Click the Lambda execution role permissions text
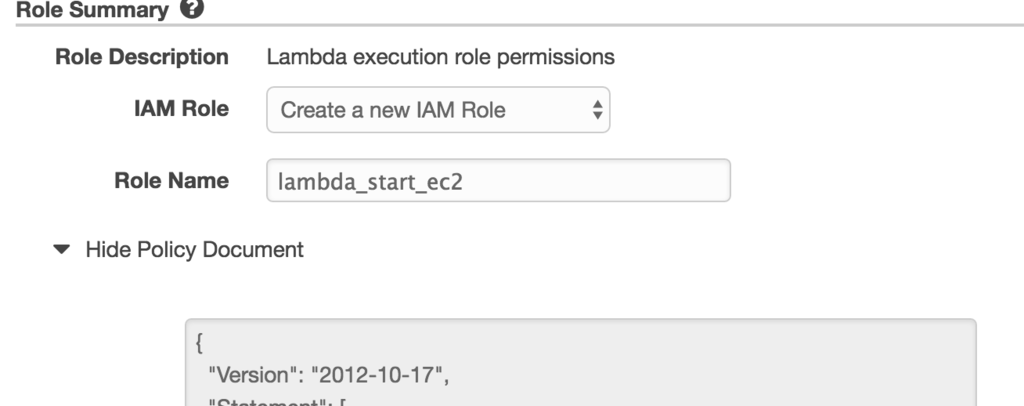1024x406 pixels. tap(440, 57)
